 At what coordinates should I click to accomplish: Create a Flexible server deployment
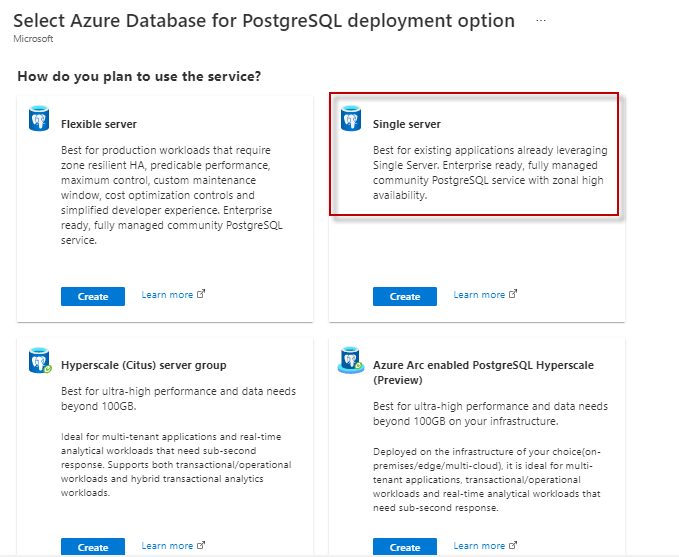(x=93, y=296)
